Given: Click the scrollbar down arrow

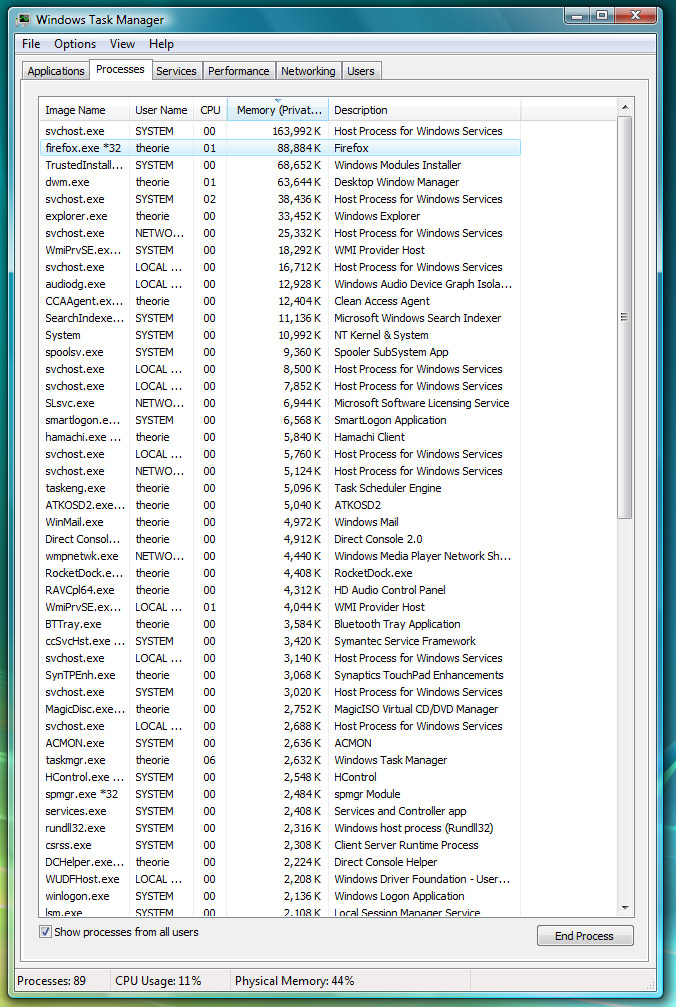Looking at the screenshot, I should [x=625, y=908].
